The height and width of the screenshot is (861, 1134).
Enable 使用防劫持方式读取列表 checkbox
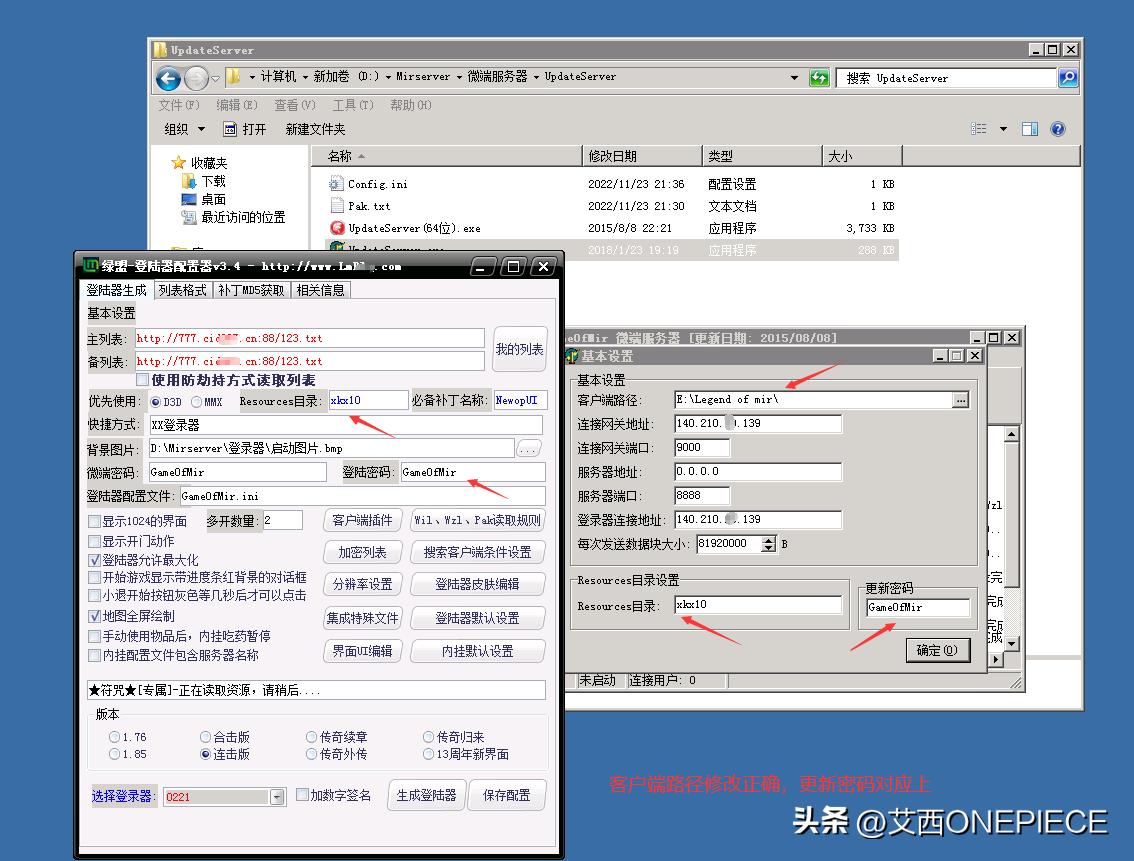[141, 377]
